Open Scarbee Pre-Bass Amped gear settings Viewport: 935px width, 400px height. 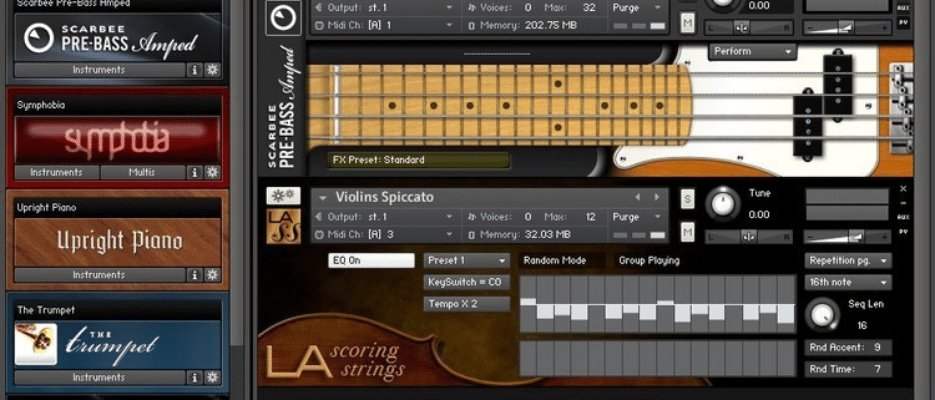(212, 70)
